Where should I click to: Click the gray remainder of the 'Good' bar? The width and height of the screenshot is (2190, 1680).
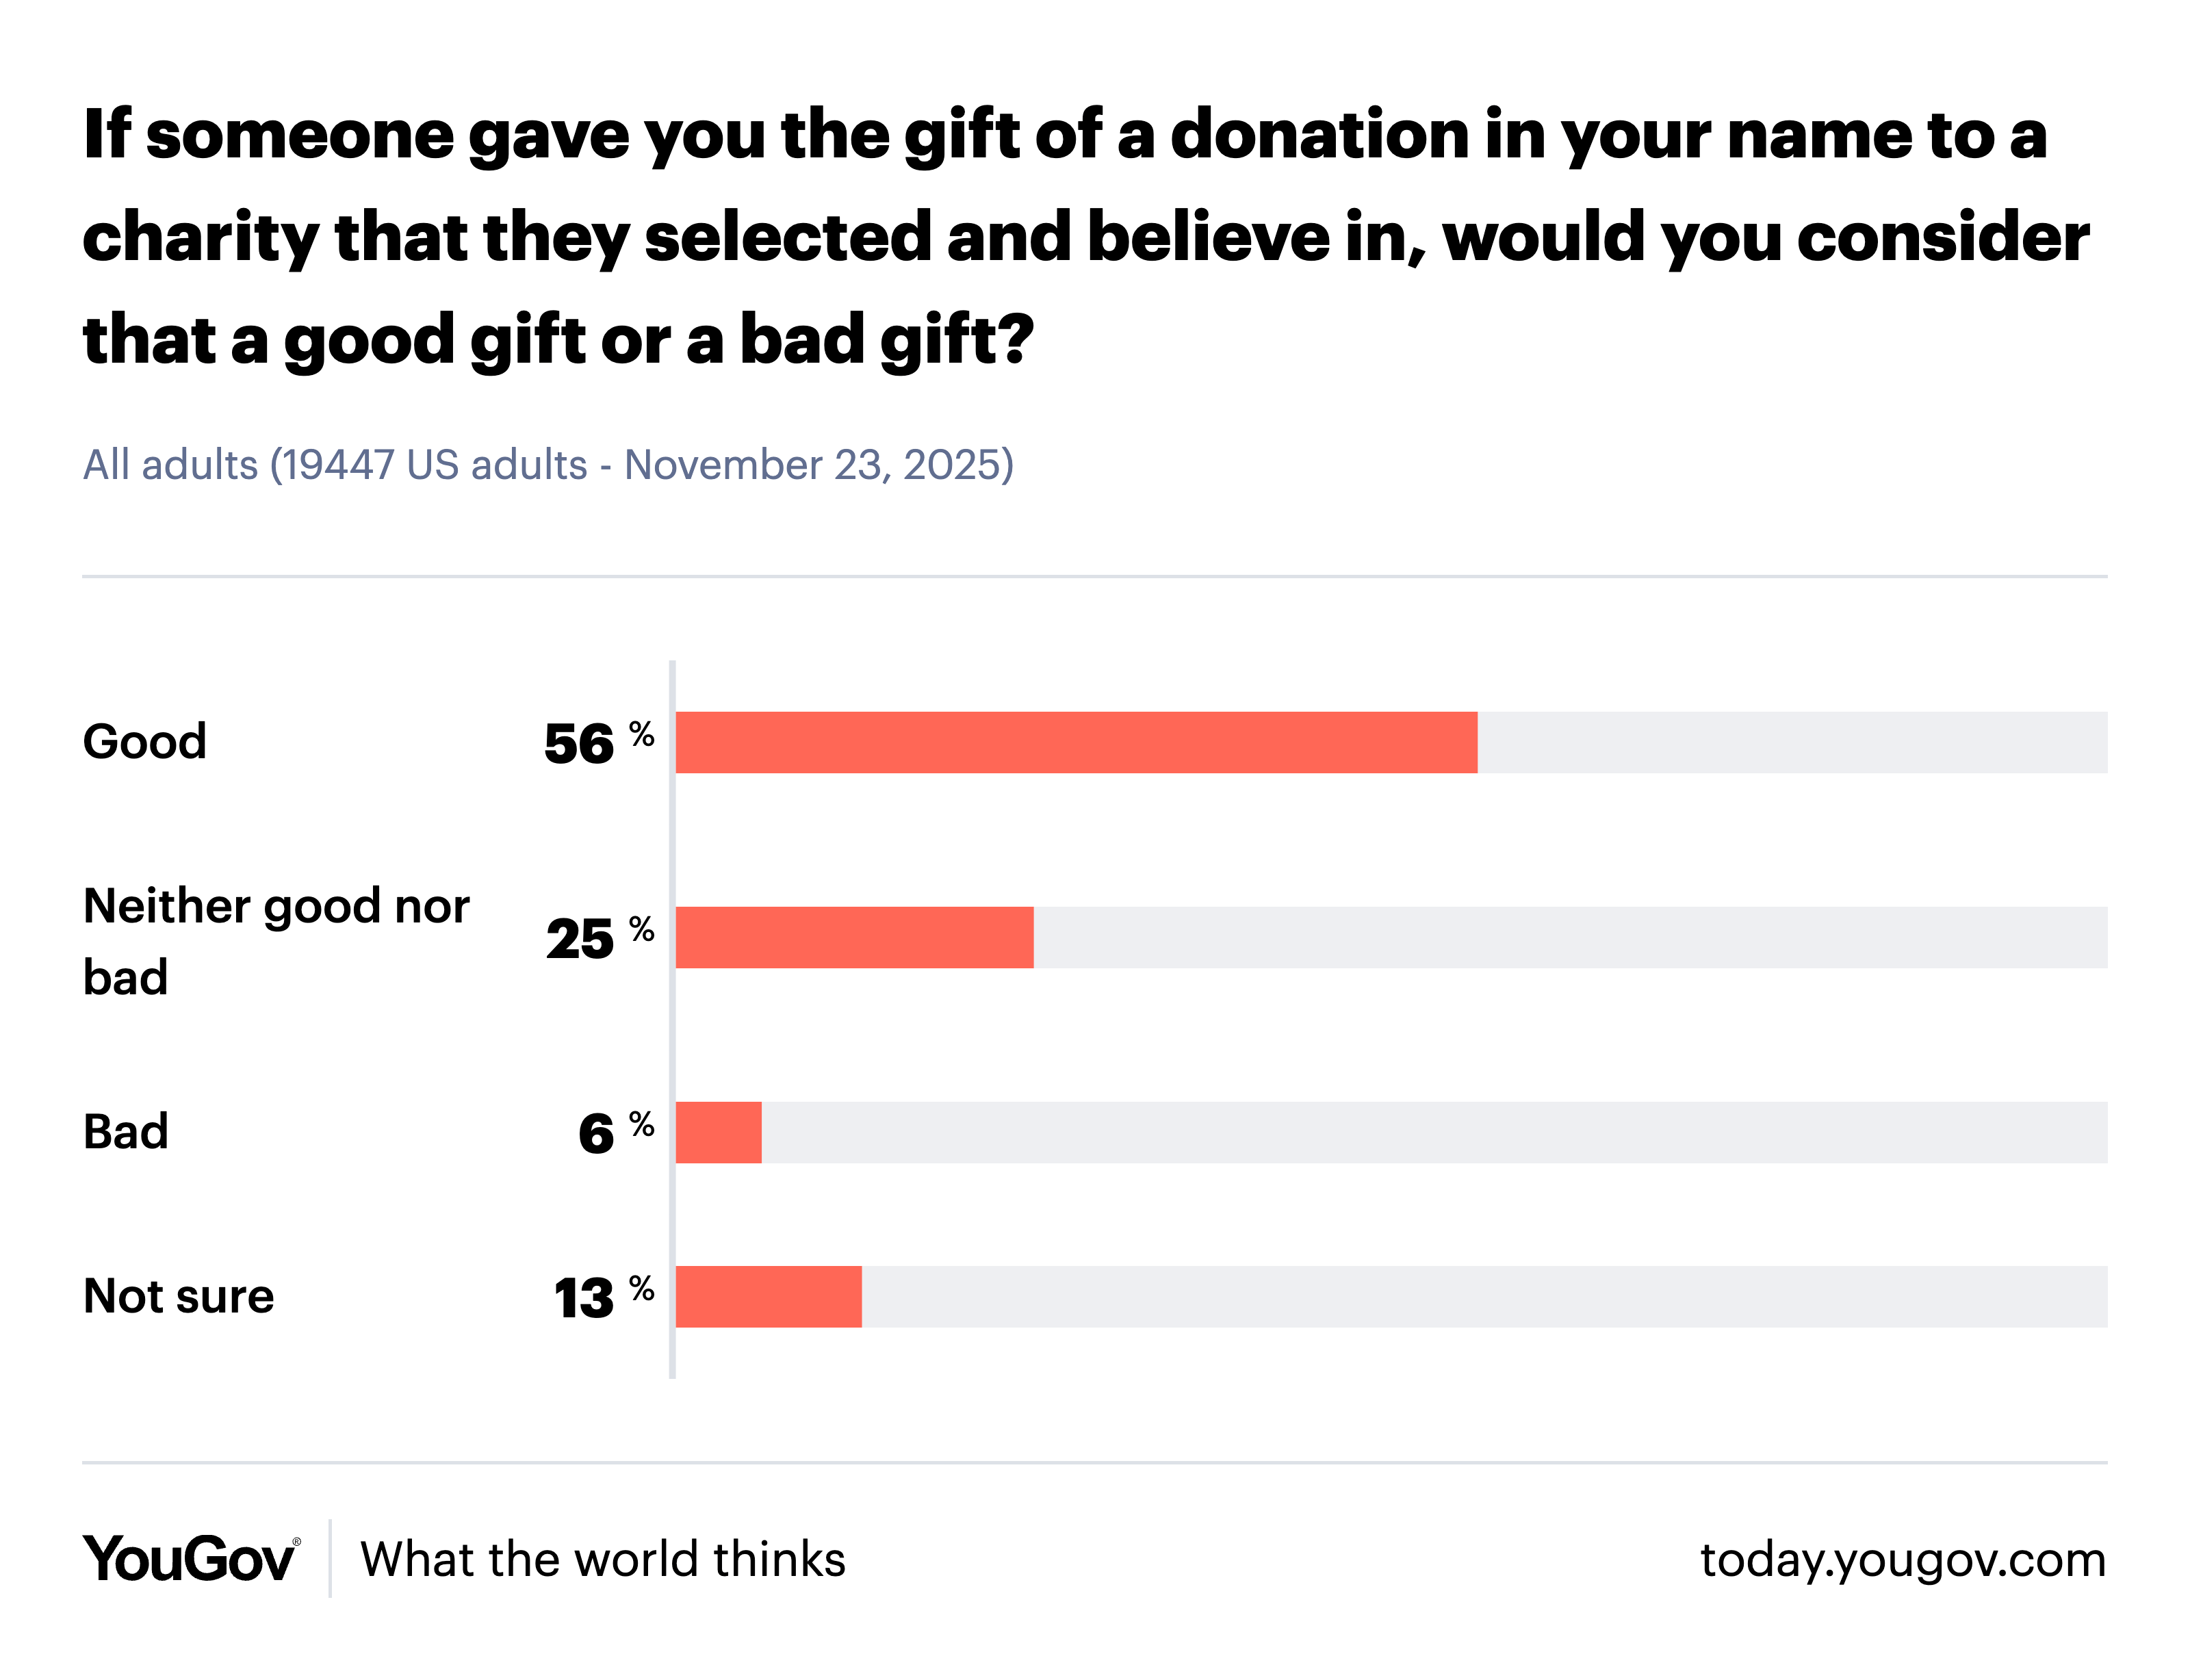[1791, 743]
